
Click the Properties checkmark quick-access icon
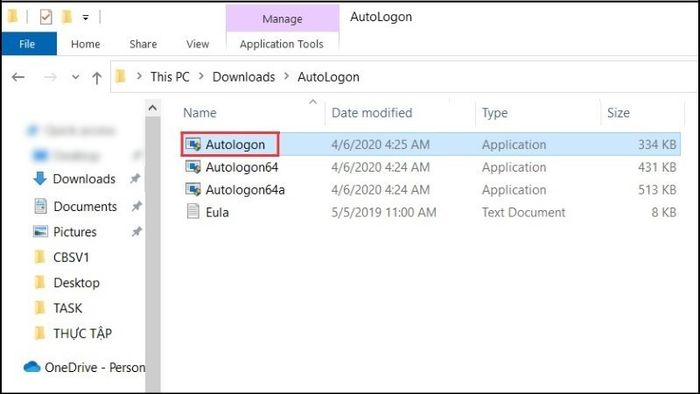(x=46, y=17)
